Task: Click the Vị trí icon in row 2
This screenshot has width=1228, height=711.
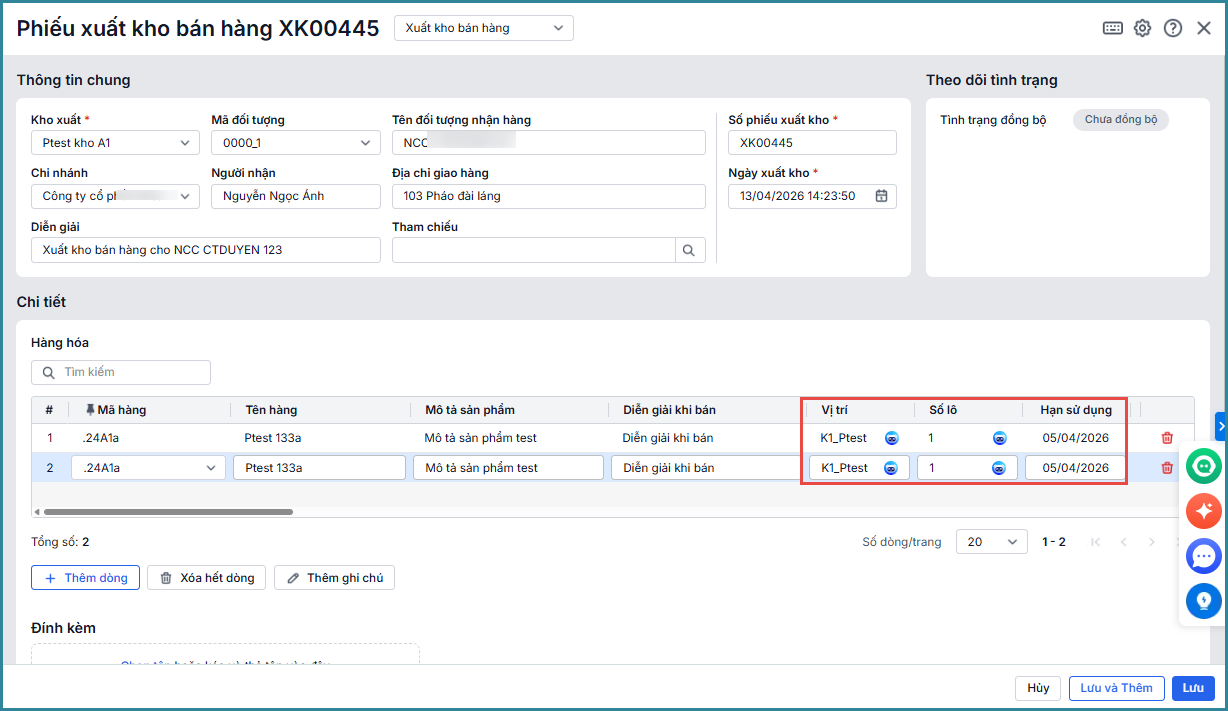Action: (891, 468)
